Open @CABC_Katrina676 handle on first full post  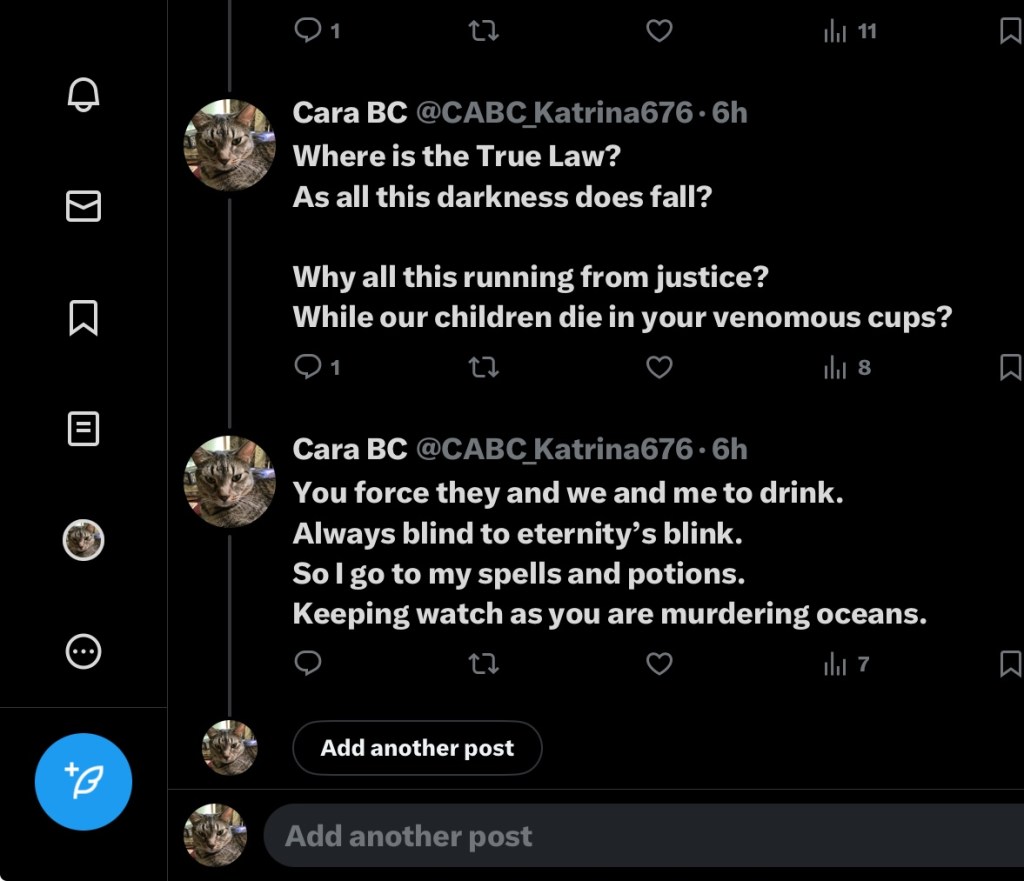click(x=554, y=113)
